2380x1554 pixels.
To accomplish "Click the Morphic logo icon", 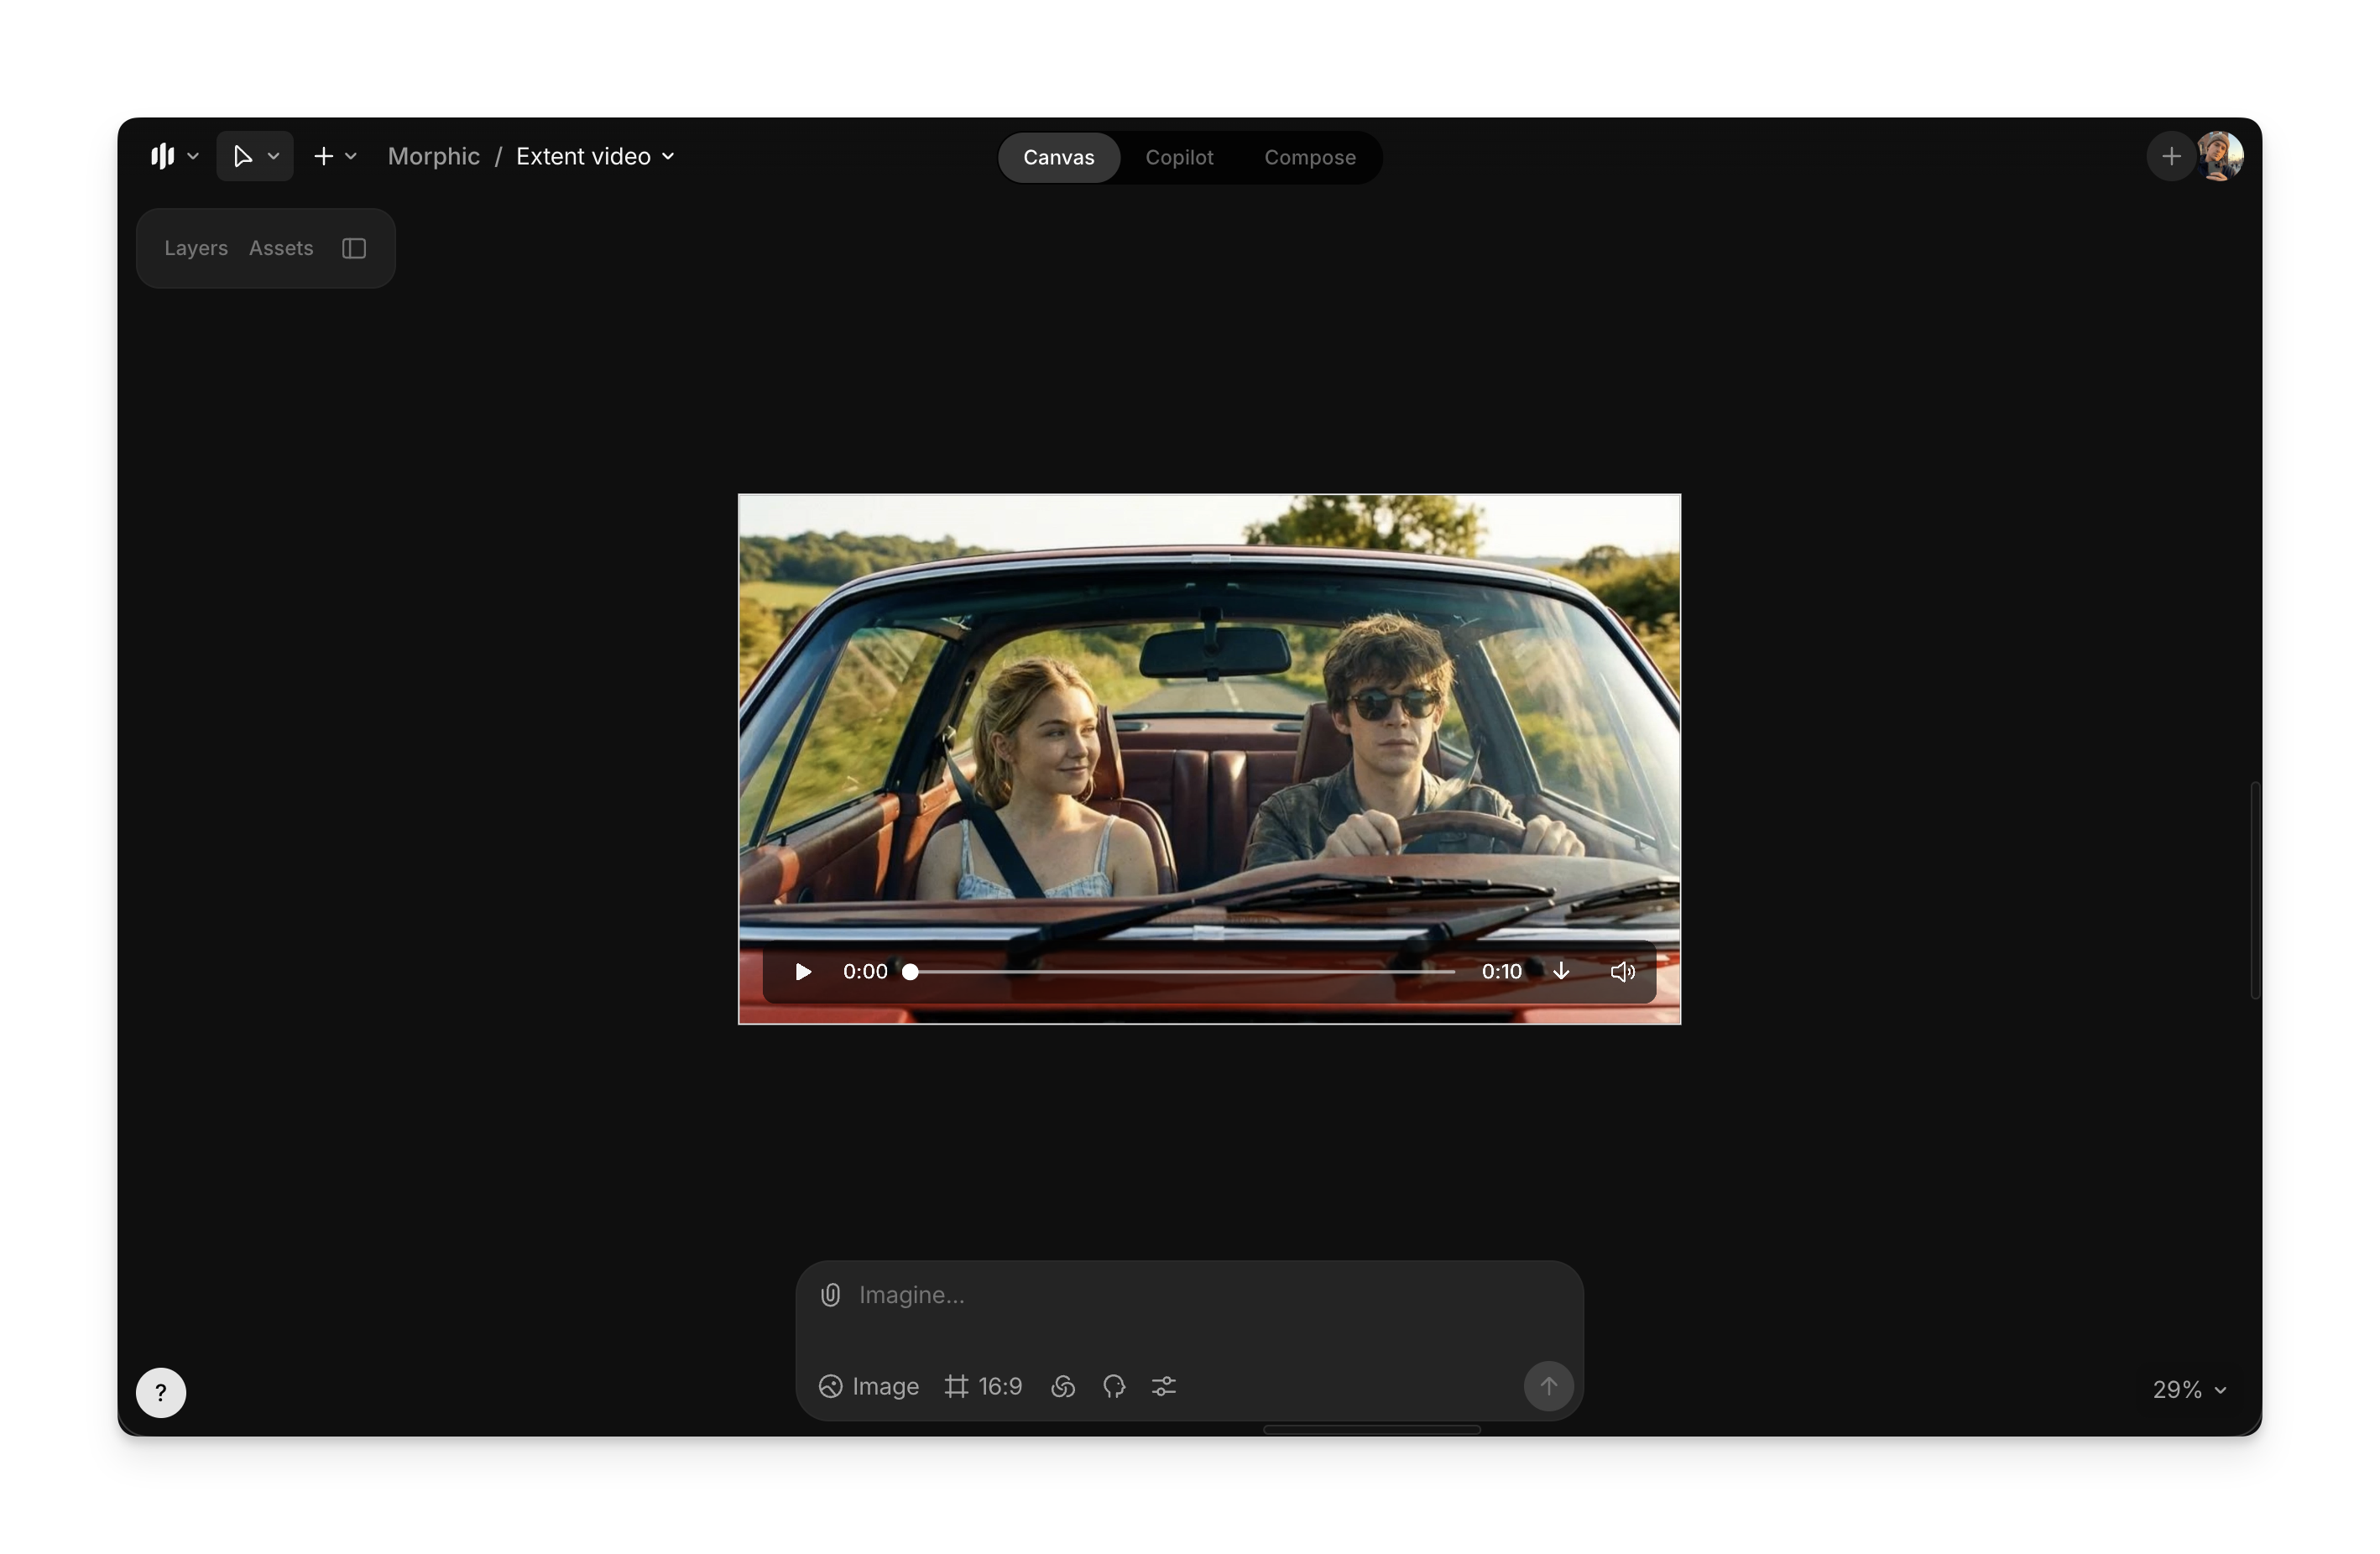I will pyautogui.click(x=162, y=156).
